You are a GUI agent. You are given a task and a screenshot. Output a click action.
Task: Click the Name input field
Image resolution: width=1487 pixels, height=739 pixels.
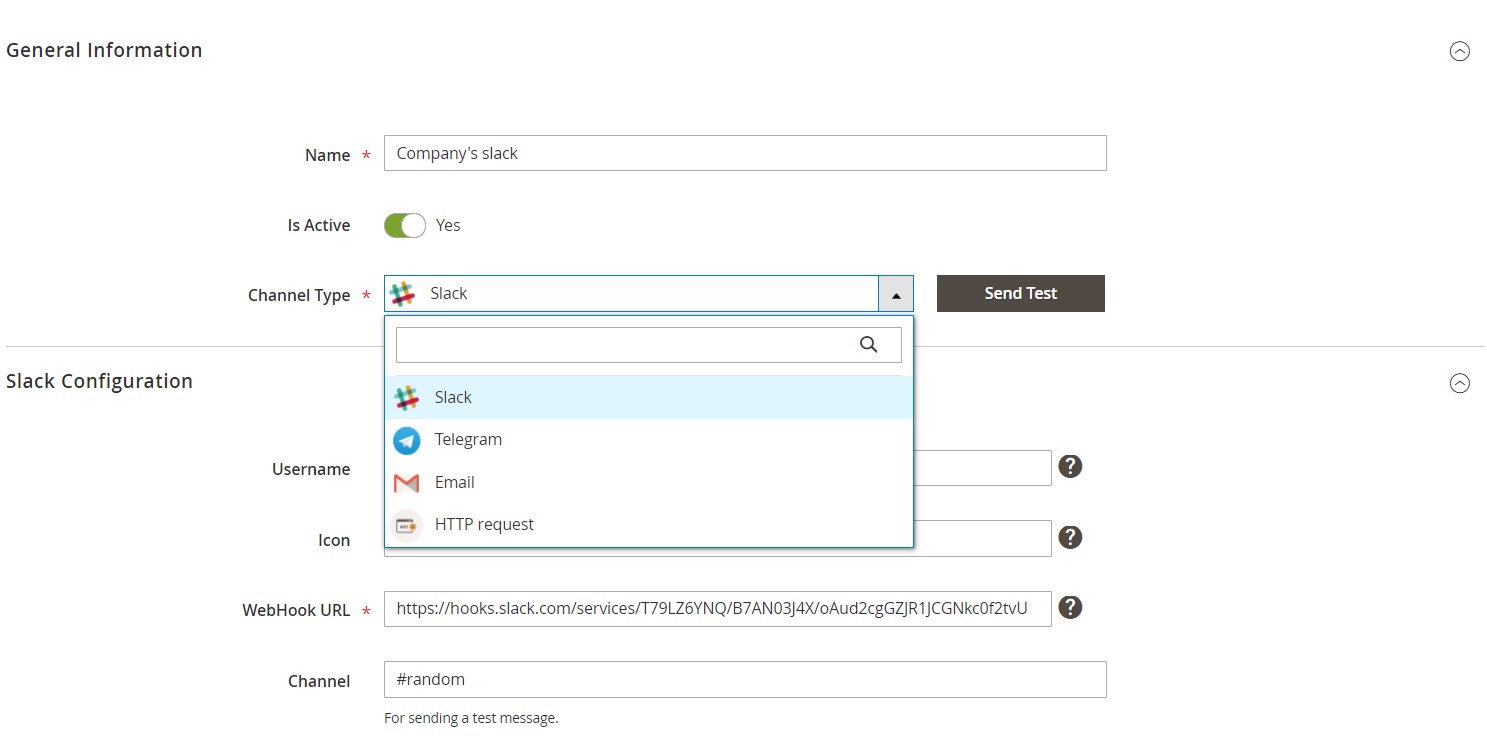click(744, 154)
